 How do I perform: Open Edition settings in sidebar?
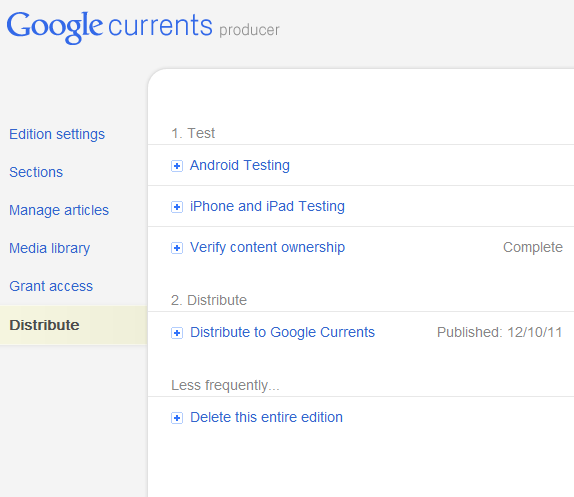(57, 134)
